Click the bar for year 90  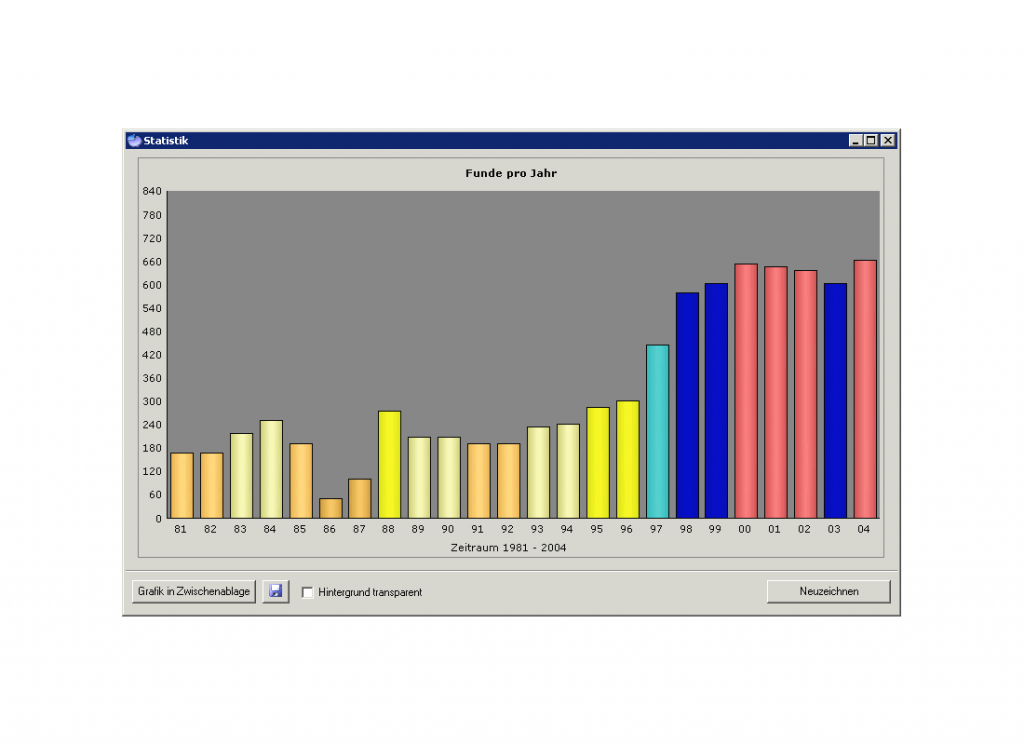[x=449, y=478]
